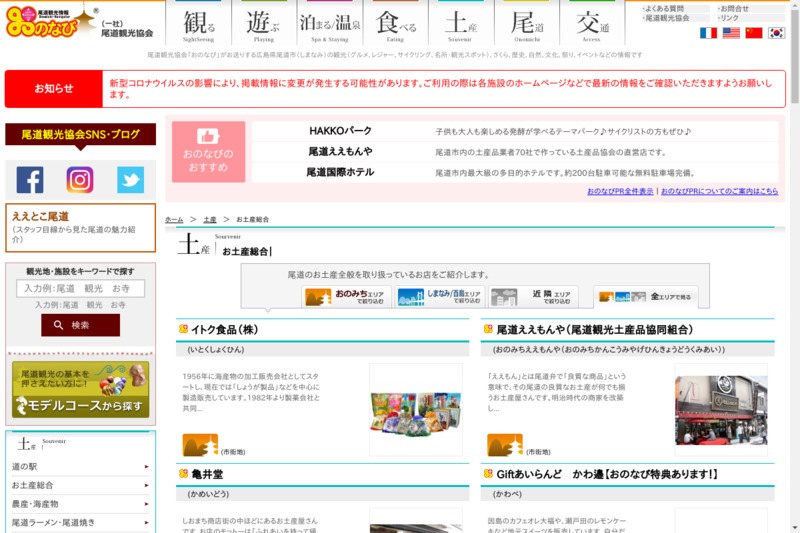Open the Instagram icon link
Image resolution: width=800 pixels, height=533 pixels.
(x=80, y=180)
